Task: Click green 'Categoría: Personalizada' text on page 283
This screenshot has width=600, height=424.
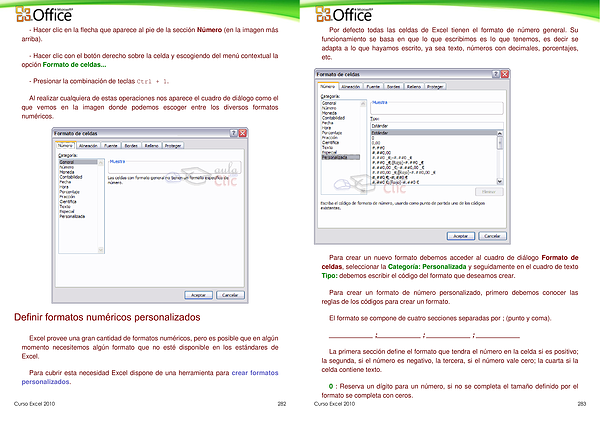Action: click(x=427, y=267)
